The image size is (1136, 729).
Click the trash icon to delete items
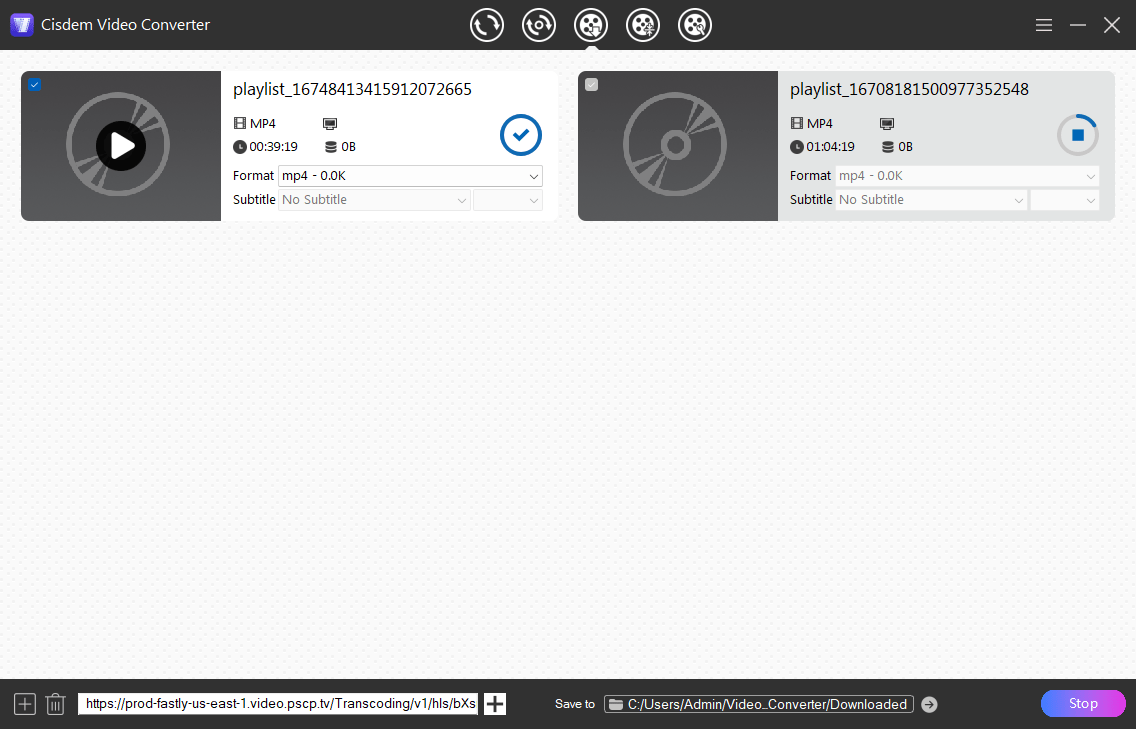(56, 704)
